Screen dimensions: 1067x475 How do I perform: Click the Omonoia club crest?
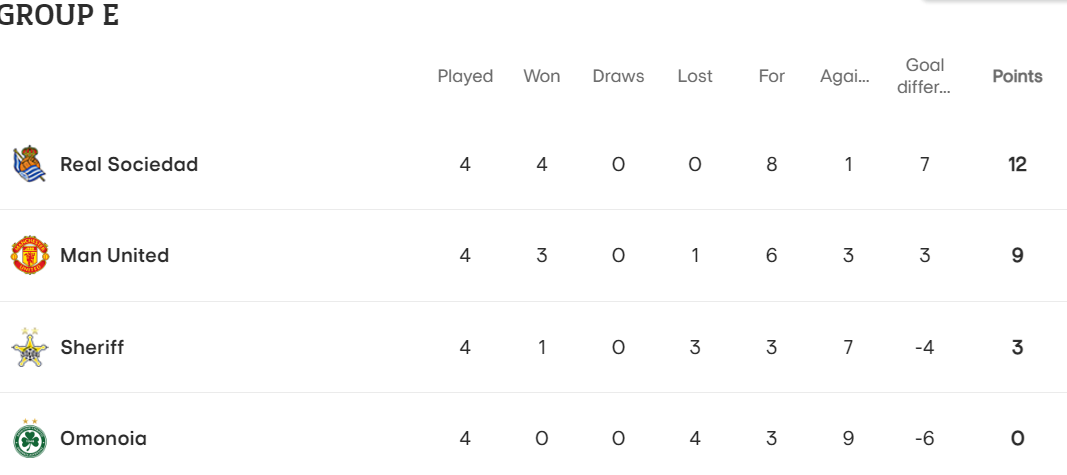point(30,438)
